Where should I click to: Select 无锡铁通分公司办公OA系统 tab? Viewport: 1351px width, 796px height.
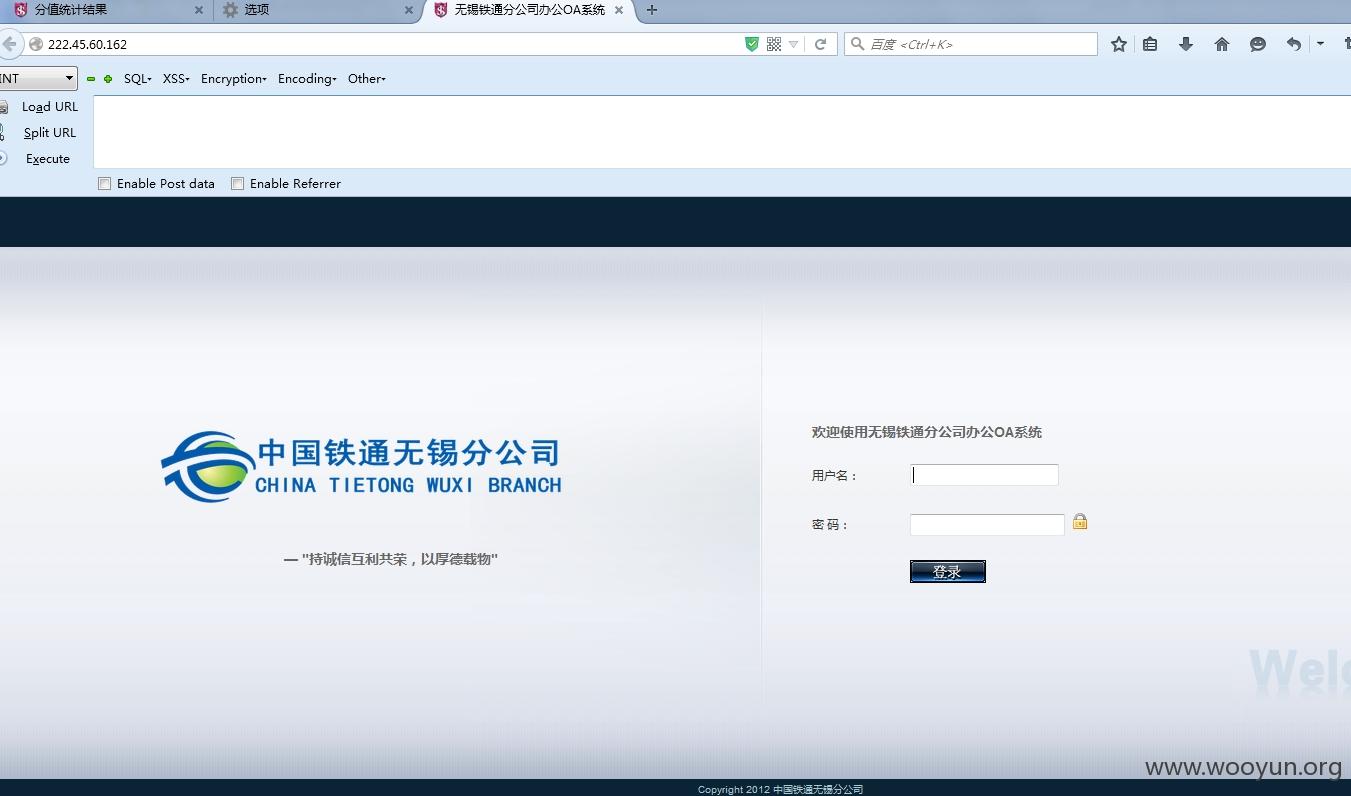(x=529, y=10)
